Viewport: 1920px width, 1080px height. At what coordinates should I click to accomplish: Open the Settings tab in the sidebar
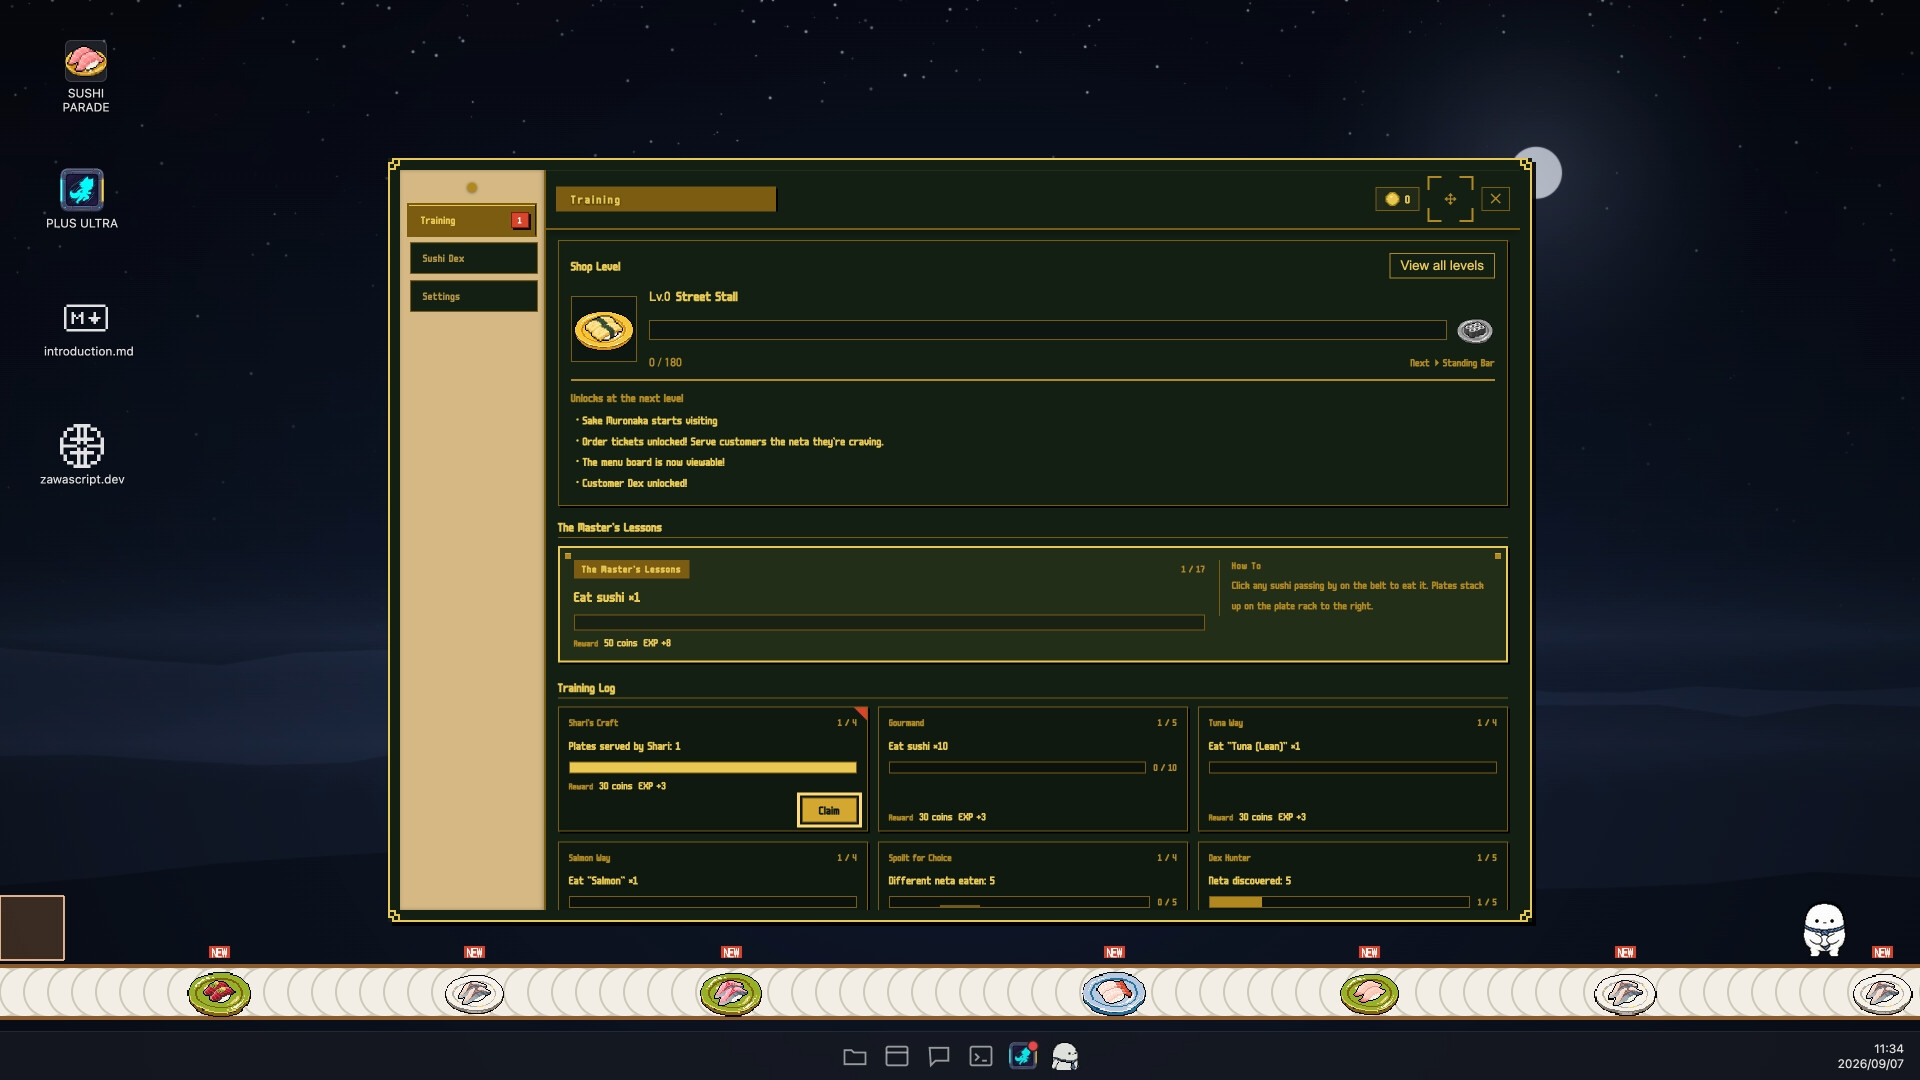pos(473,296)
